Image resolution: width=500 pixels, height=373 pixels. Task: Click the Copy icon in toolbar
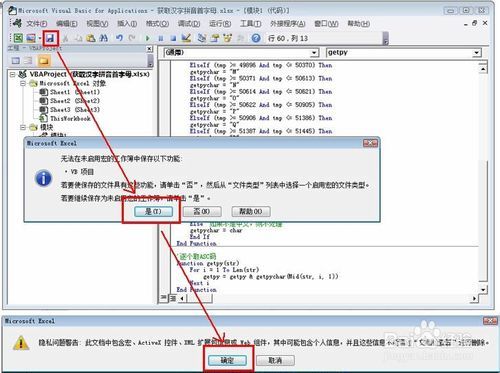tap(78, 38)
